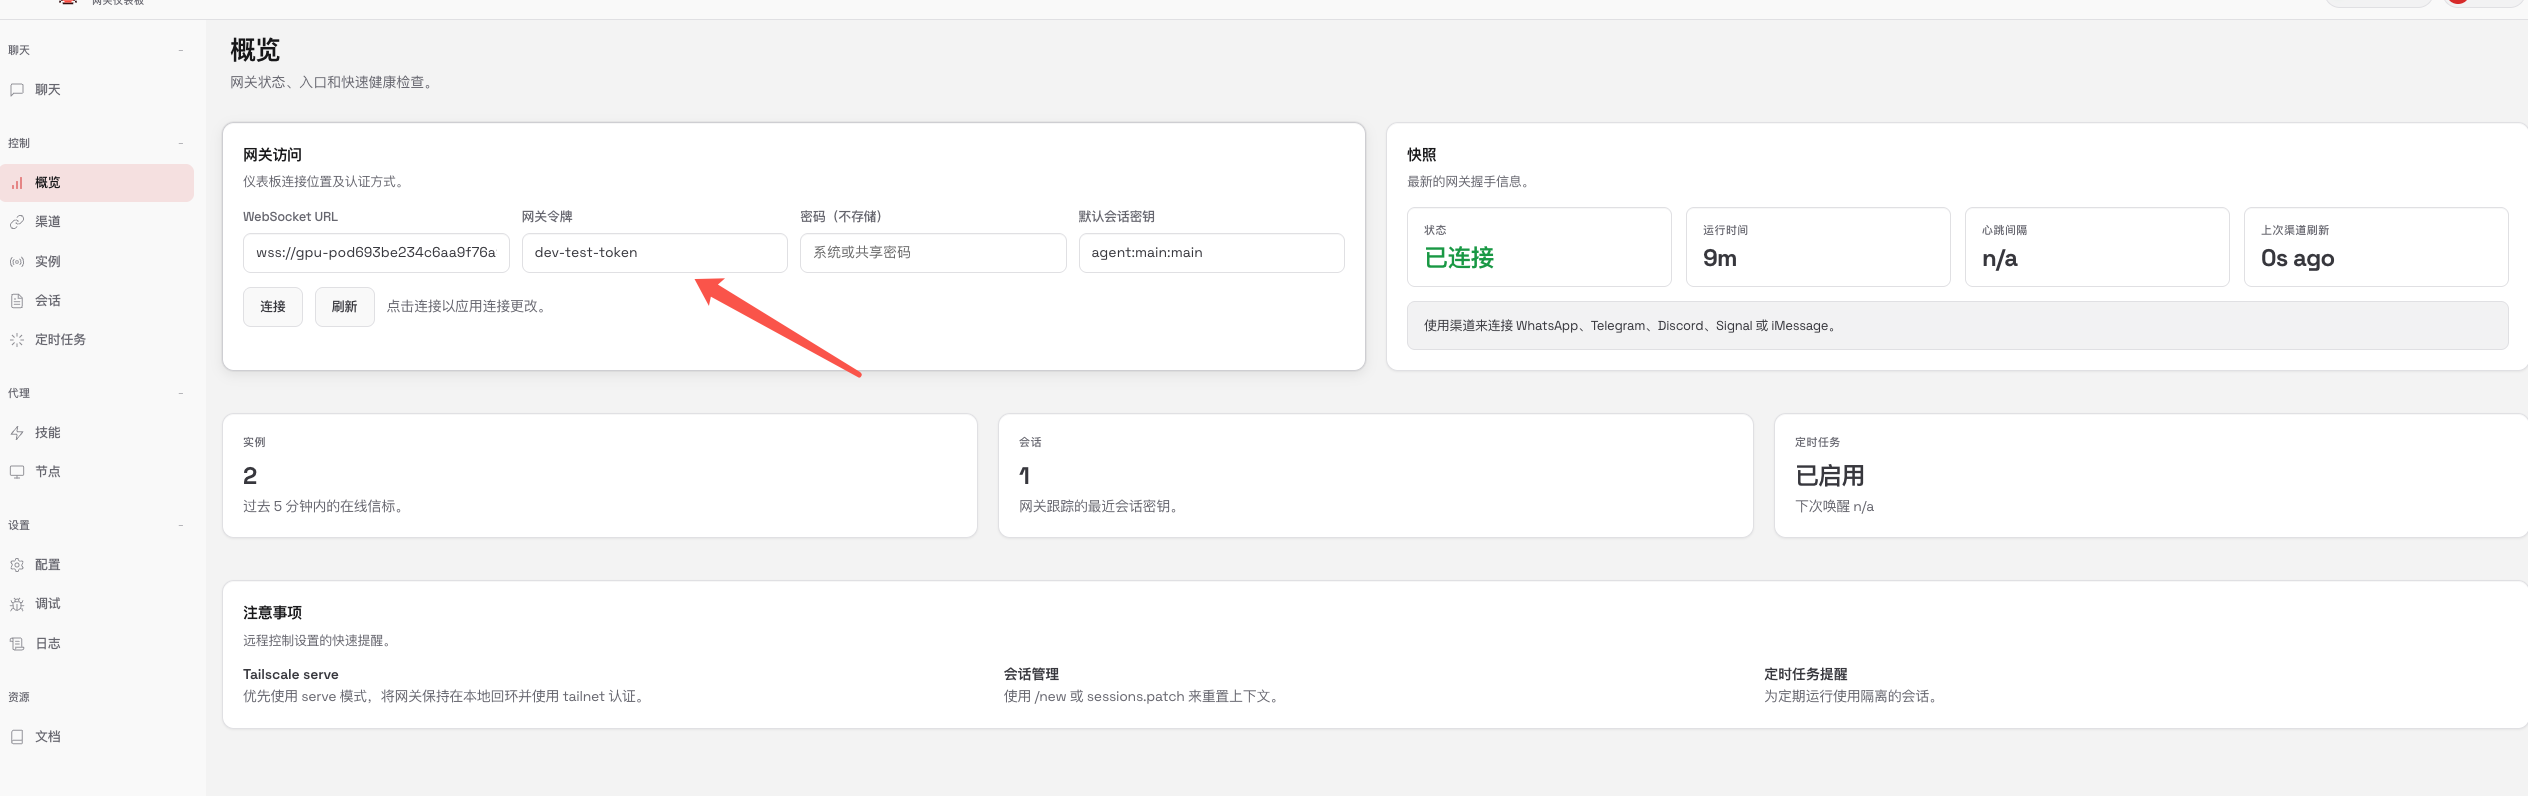
Task: Click the 会话 document icon
Action: 17,301
